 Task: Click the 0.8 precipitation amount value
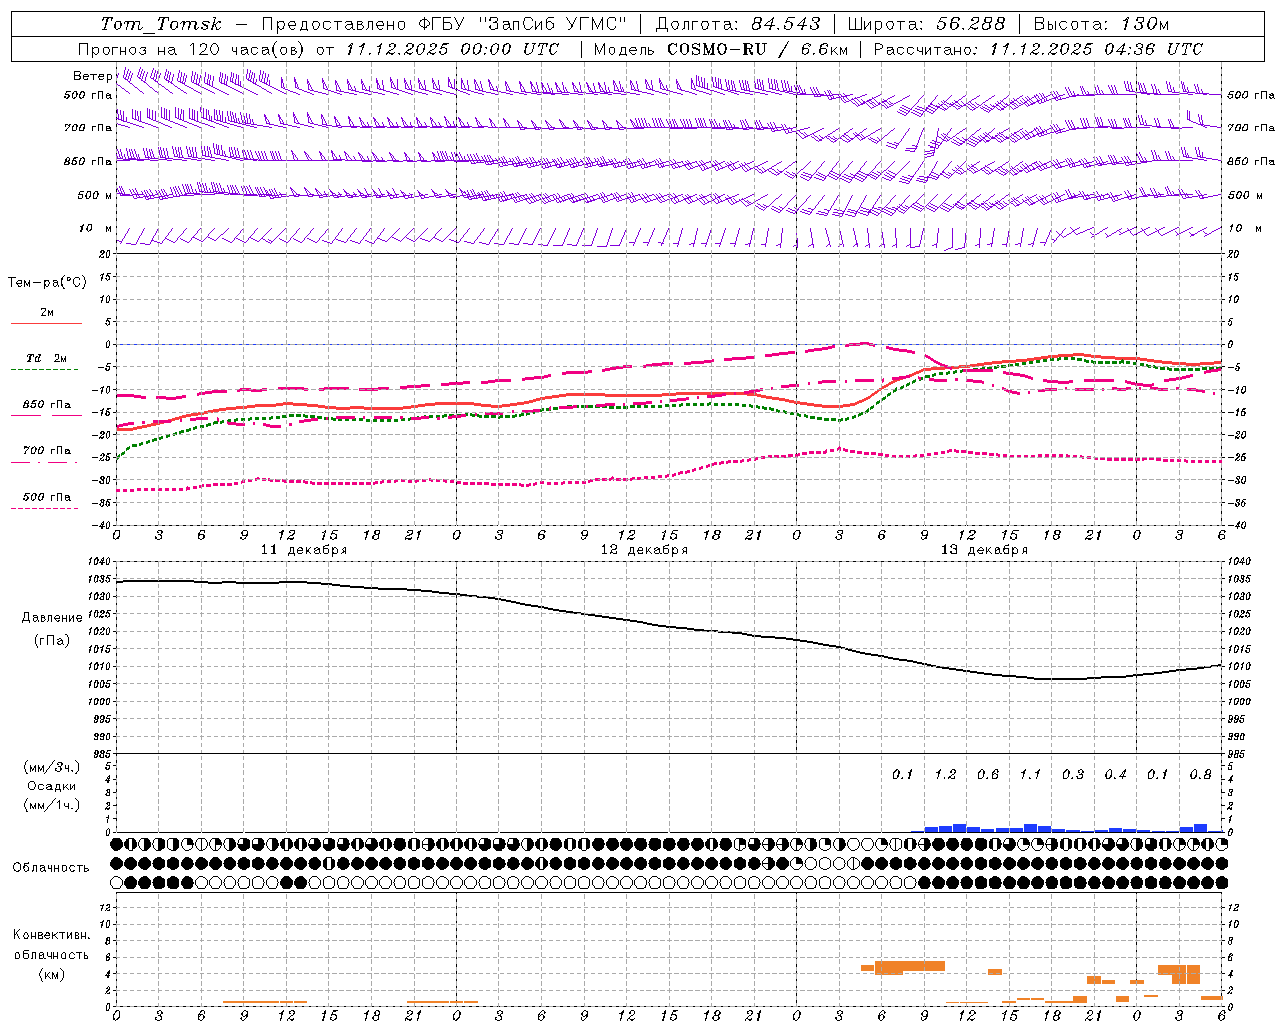[1200, 775]
